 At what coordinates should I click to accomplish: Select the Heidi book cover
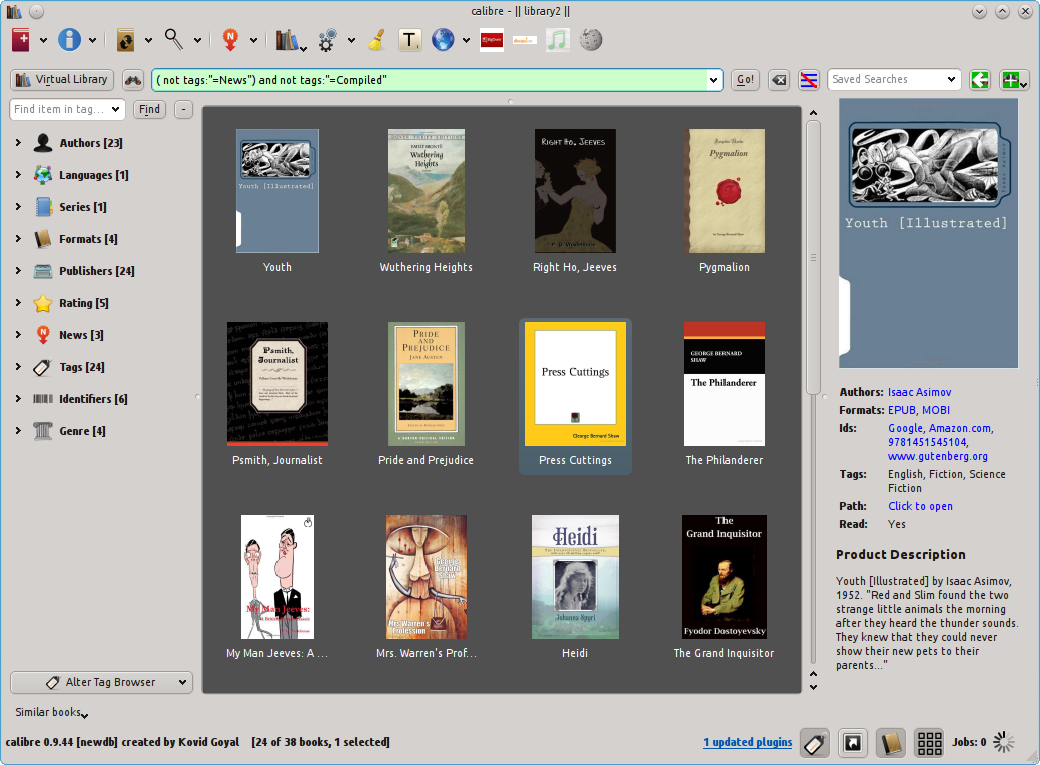coord(575,577)
